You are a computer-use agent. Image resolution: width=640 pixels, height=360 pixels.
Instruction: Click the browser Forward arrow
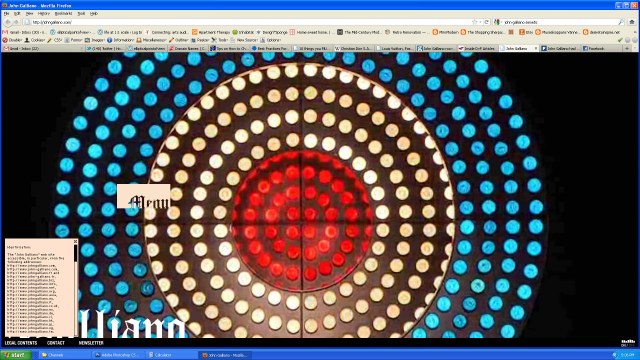16,22
